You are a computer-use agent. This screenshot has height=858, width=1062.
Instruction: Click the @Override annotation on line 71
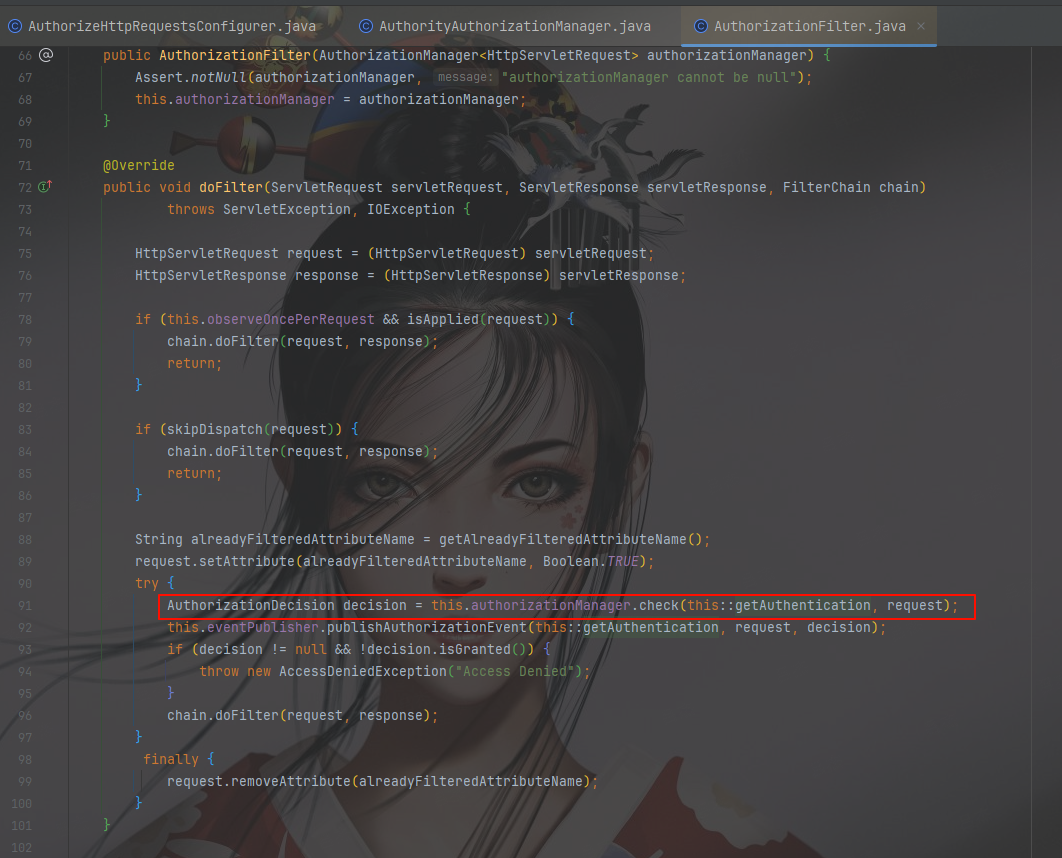139,165
